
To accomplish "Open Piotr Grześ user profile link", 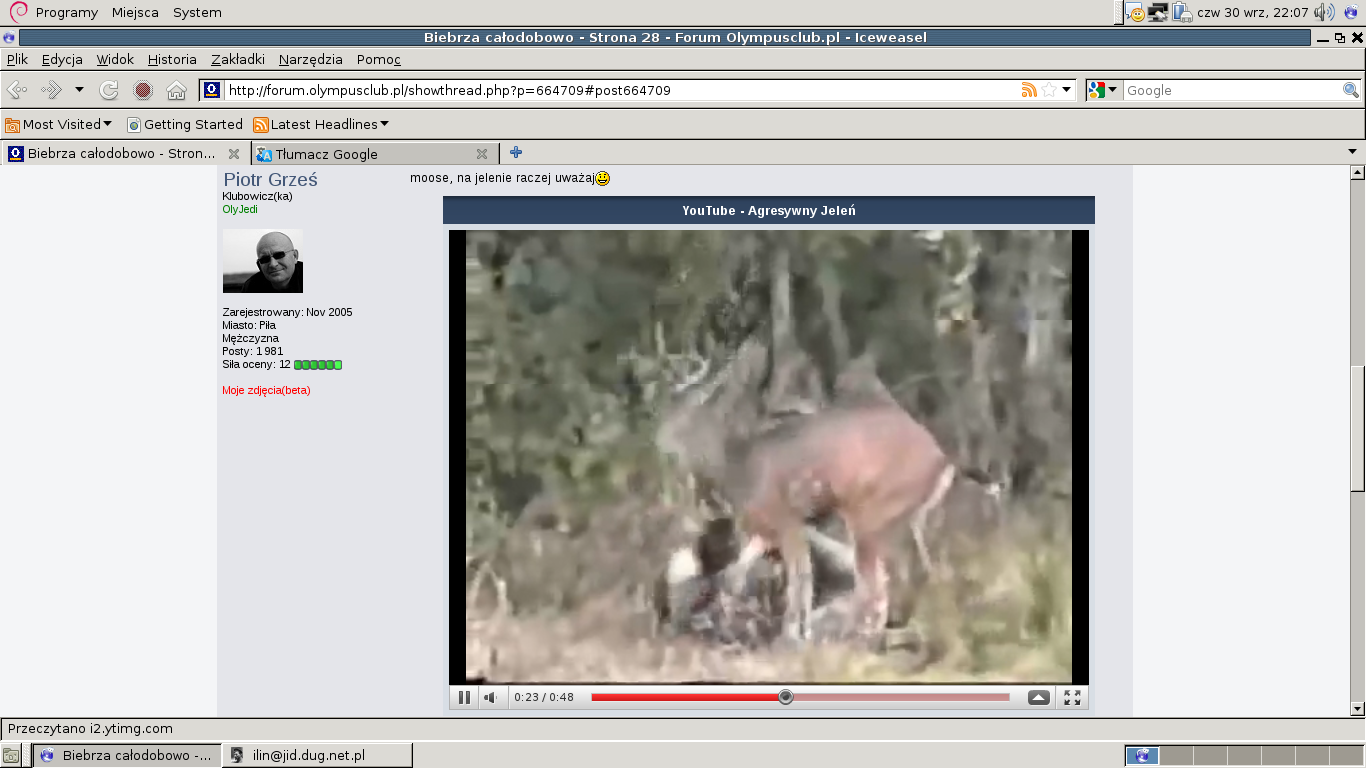I will coord(270,180).
